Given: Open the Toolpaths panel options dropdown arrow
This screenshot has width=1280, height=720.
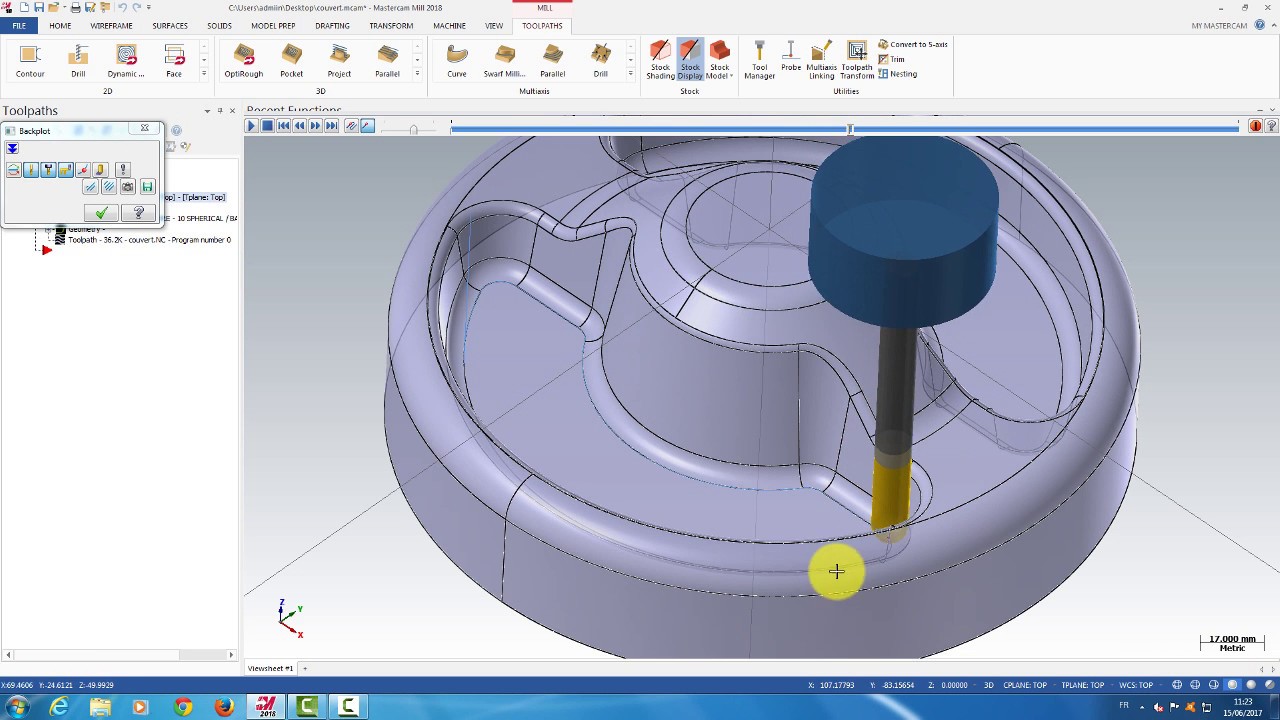Looking at the screenshot, I should (207, 111).
